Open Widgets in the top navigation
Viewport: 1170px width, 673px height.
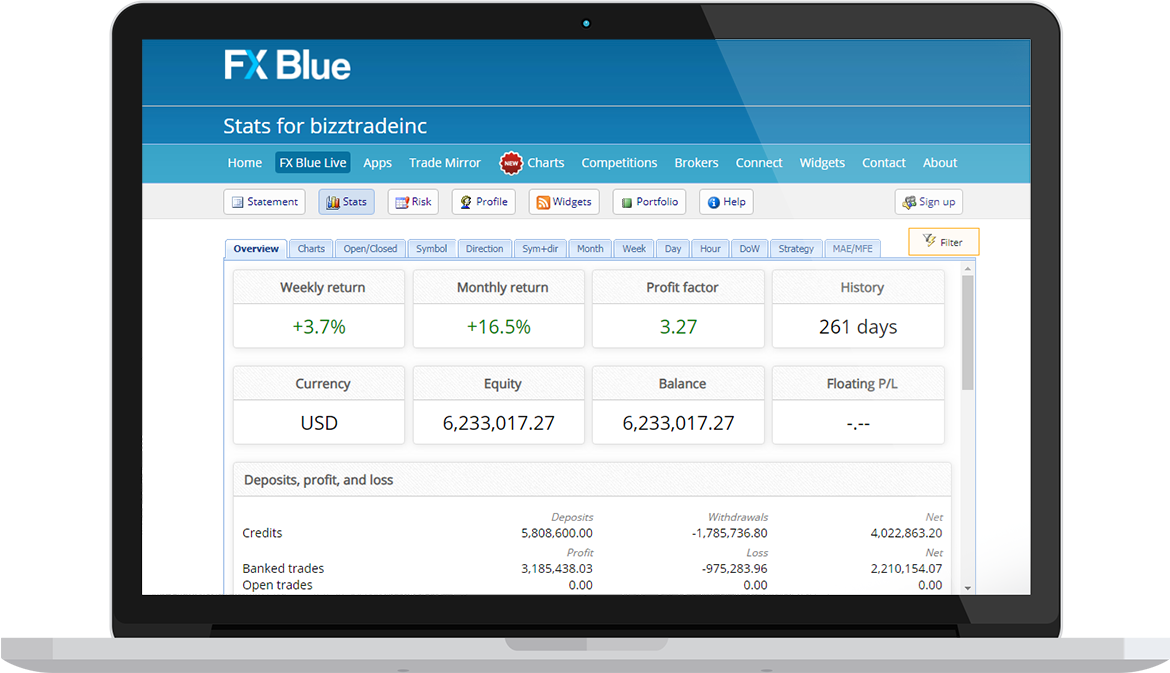[822, 163]
